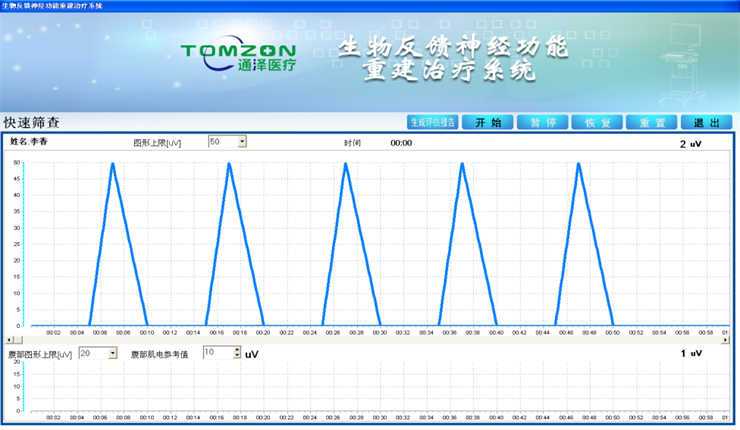The height and width of the screenshot is (430, 740).
Task: Click the 00:00 time readout
Action: [x=401, y=143]
